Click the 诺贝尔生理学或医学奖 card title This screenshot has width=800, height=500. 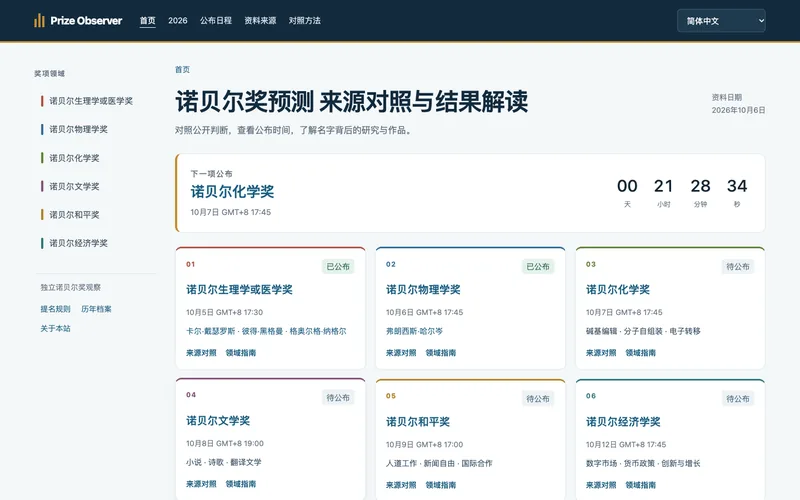click(x=239, y=290)
